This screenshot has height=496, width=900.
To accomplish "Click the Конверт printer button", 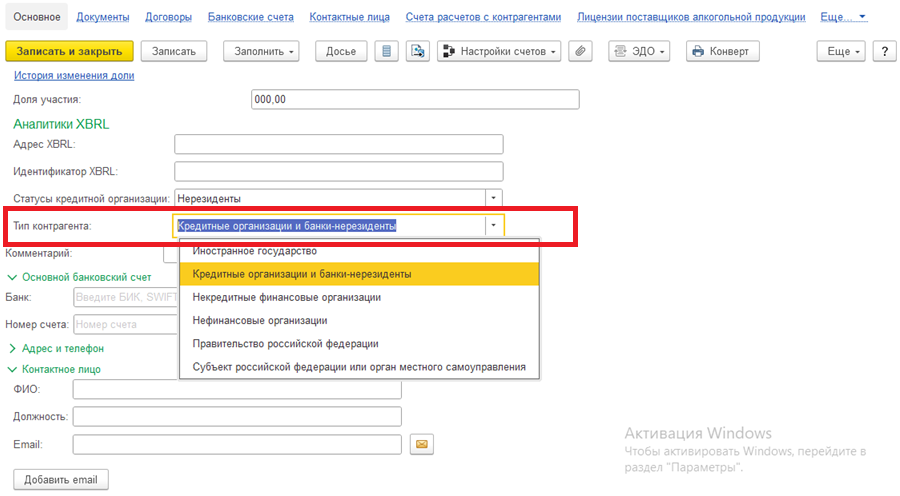I will tap(723, 51).
